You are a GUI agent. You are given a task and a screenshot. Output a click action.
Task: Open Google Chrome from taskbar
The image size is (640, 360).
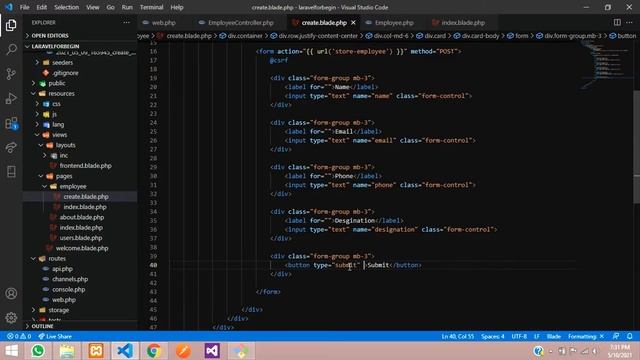[x=154, y=351]
